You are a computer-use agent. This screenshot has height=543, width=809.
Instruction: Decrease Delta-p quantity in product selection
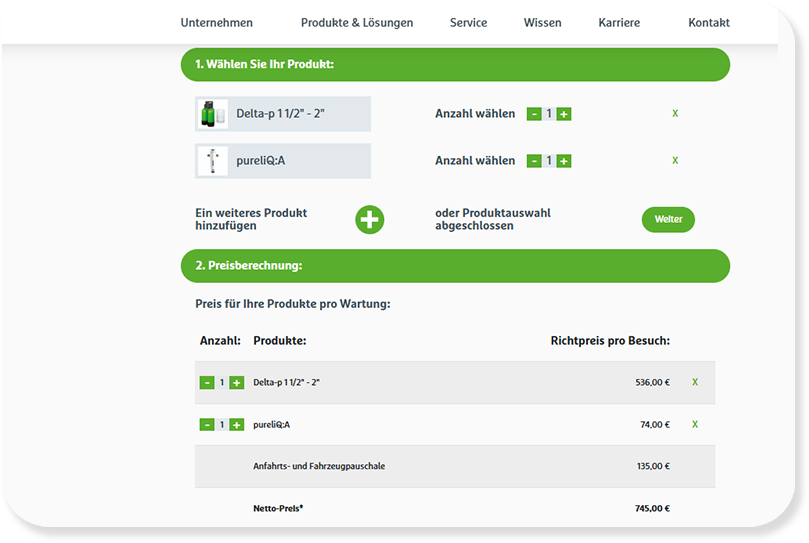(534, 114)
